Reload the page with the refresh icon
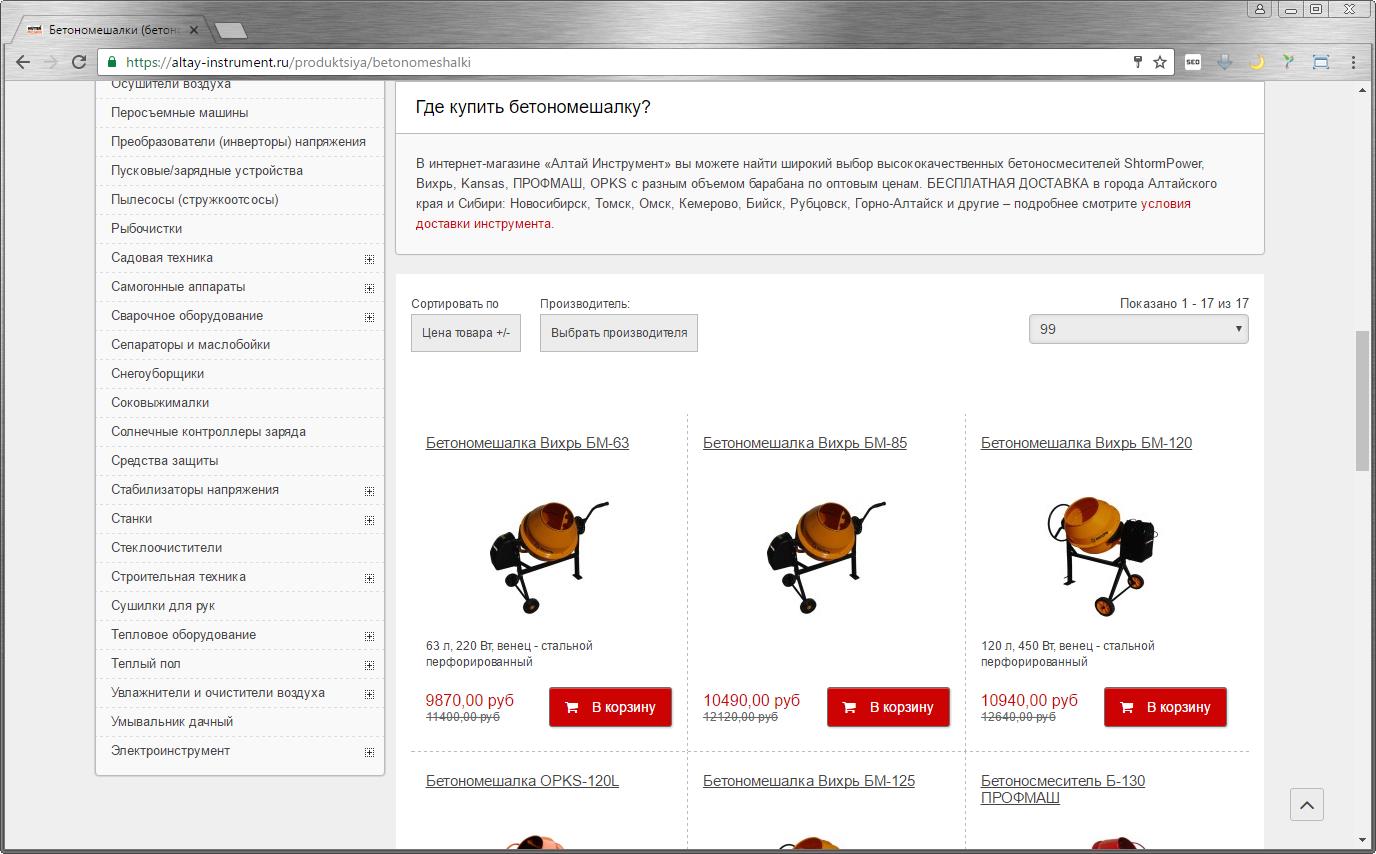 coord(79,62)
